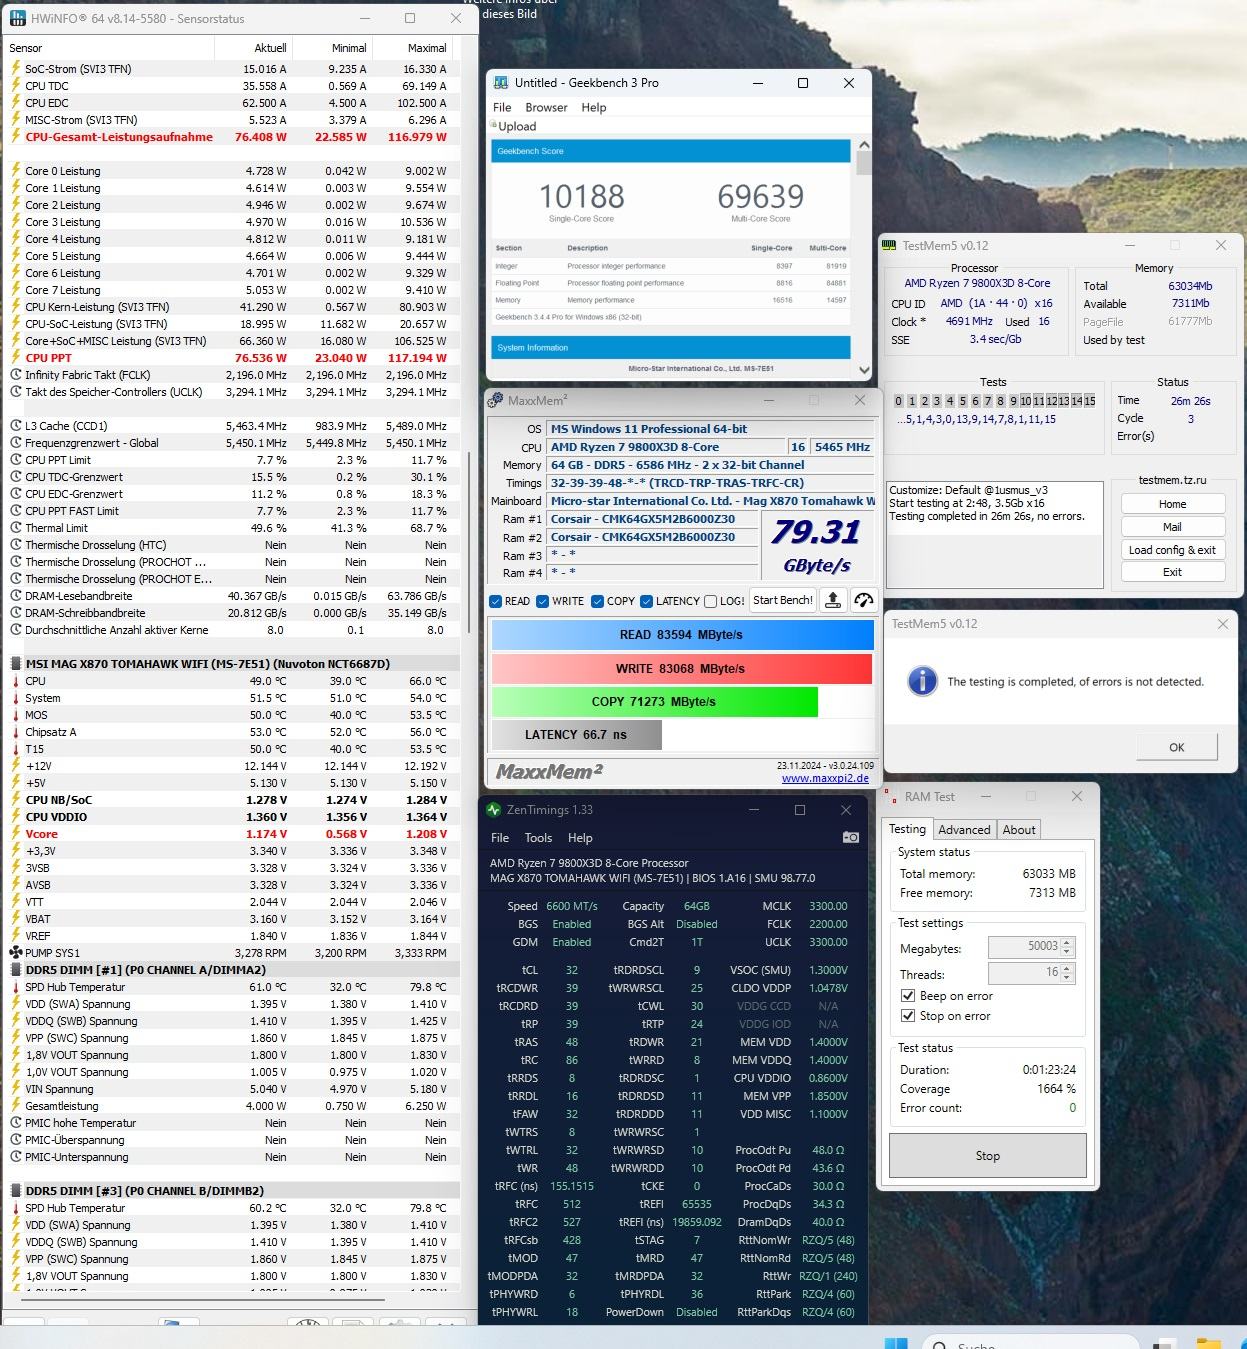
Task: Click the Threads spinner arrows in RAM Test
Action: click(x=1067, y=973)
